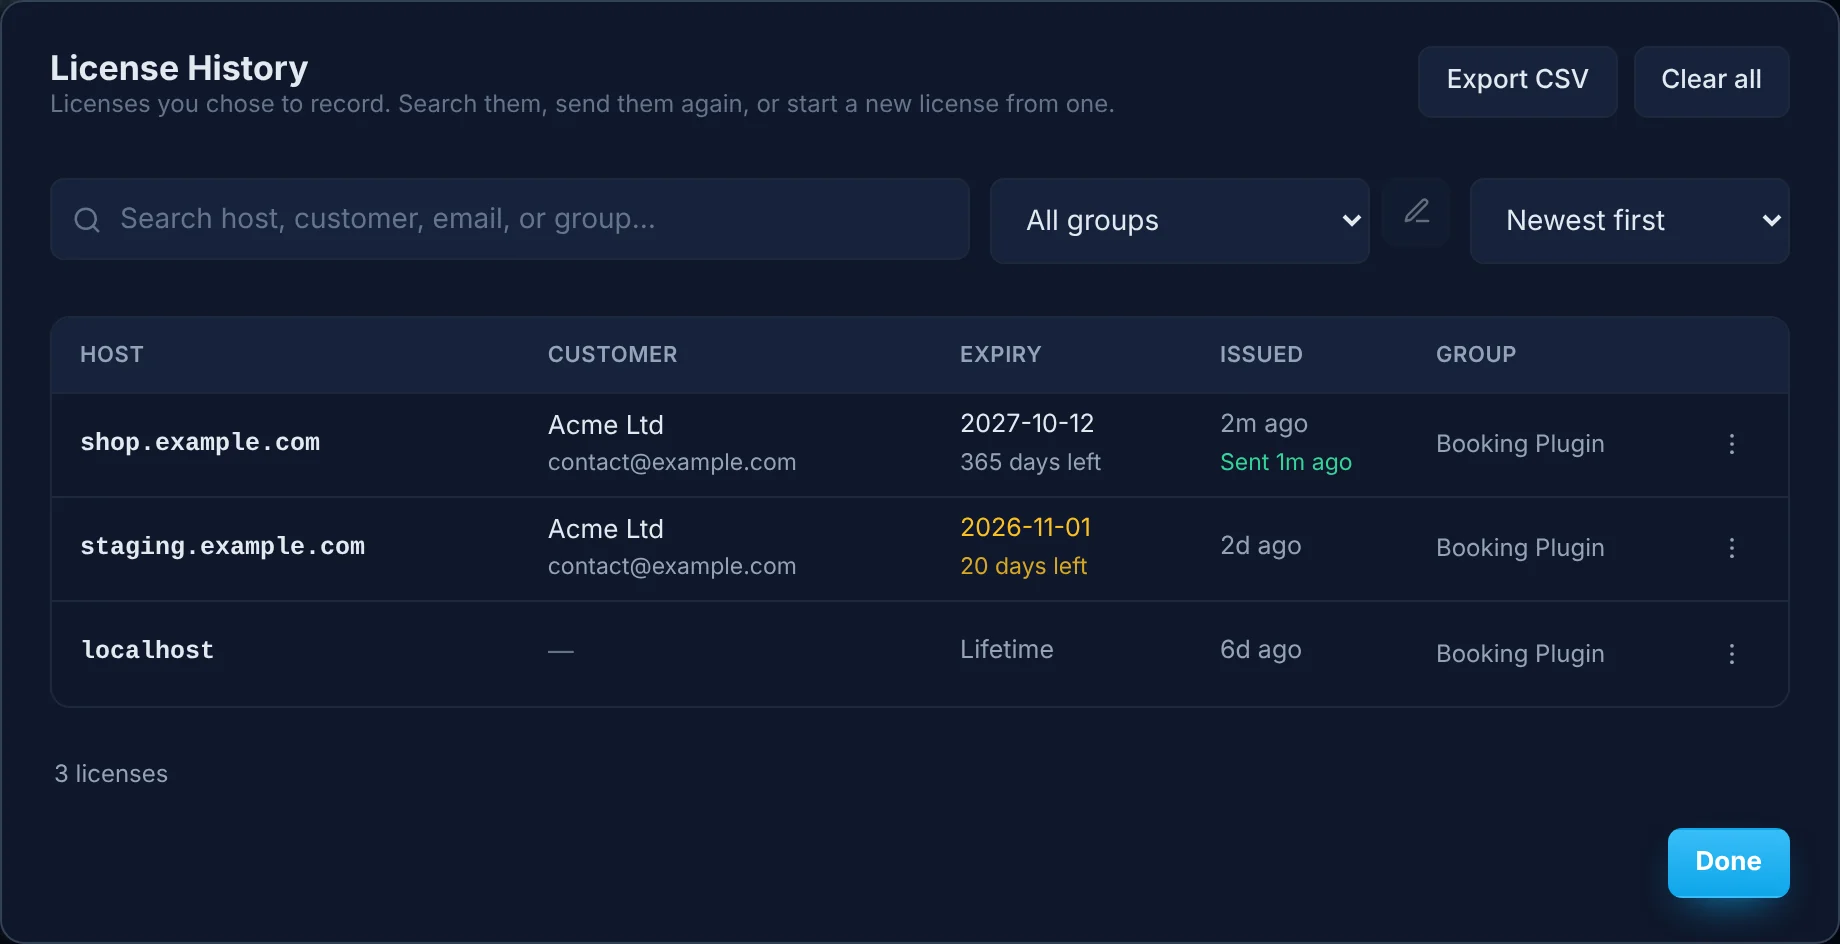Click the 2m ago issued time

(1264, 424)
